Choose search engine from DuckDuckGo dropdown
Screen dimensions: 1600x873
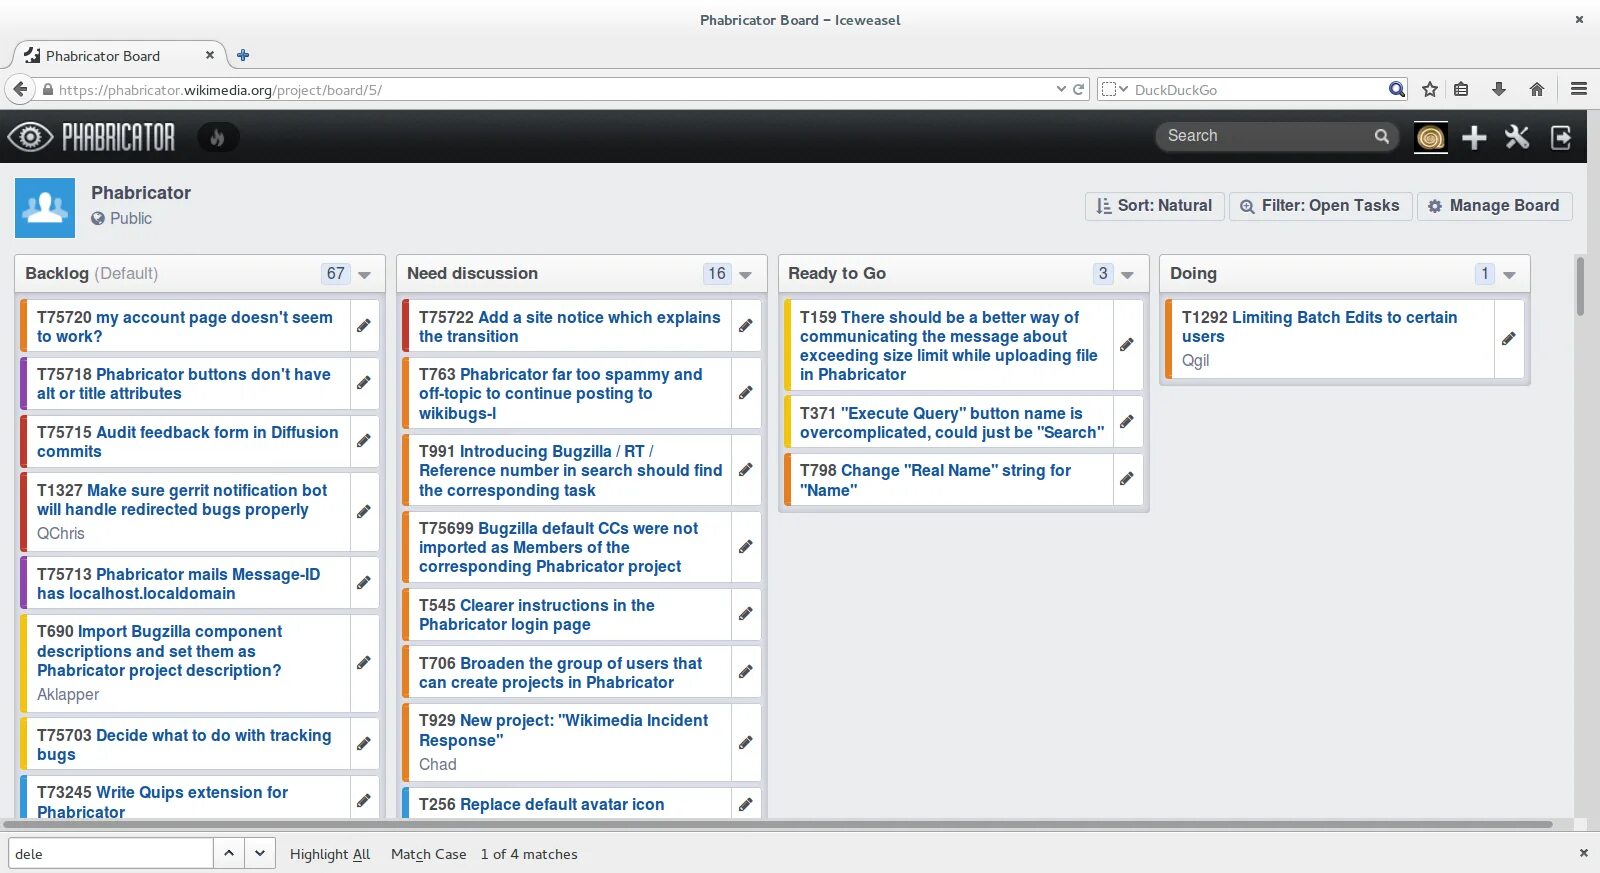click(1115, 89)
